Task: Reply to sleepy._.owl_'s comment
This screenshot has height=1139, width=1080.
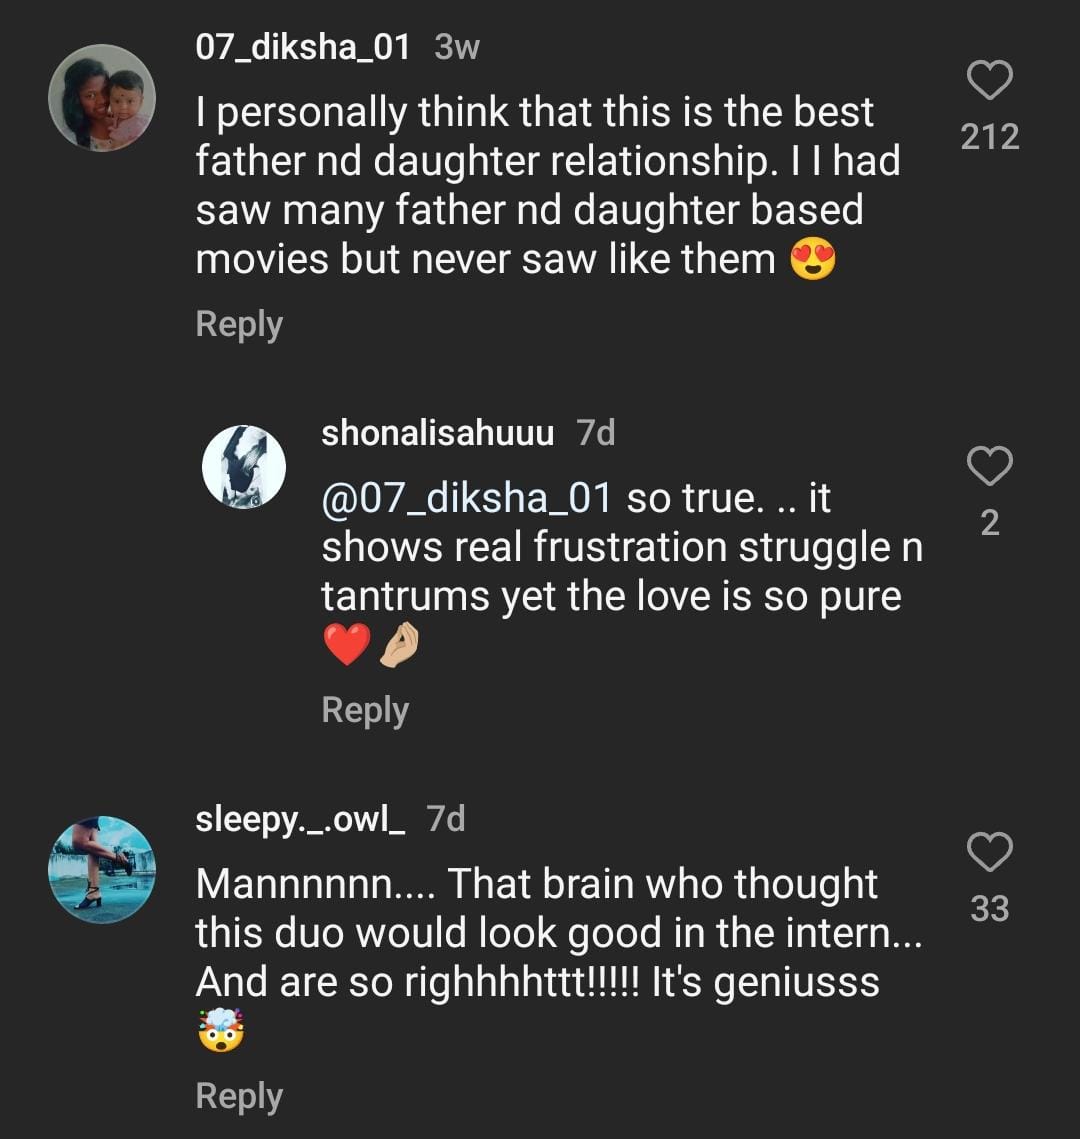Action: pyautogui.click(x=239, y=1096)
